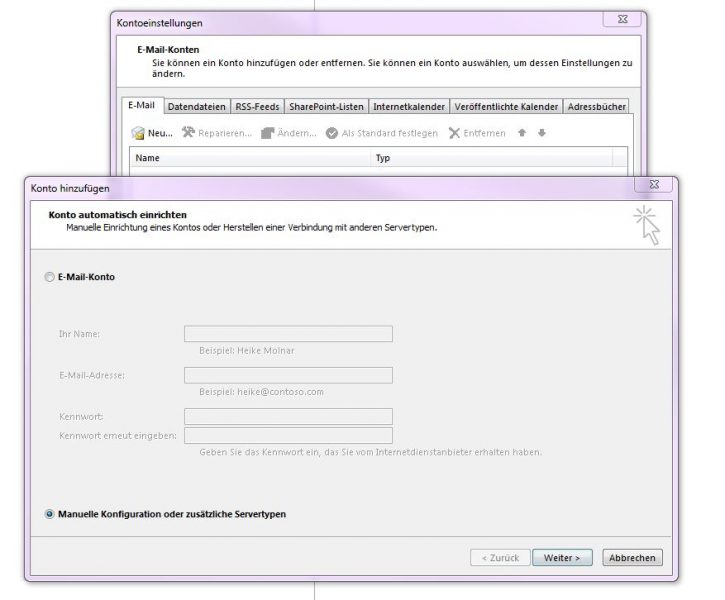Click the move up arrow icon
This screenshot has height=600, width=725.
point(521,133)
